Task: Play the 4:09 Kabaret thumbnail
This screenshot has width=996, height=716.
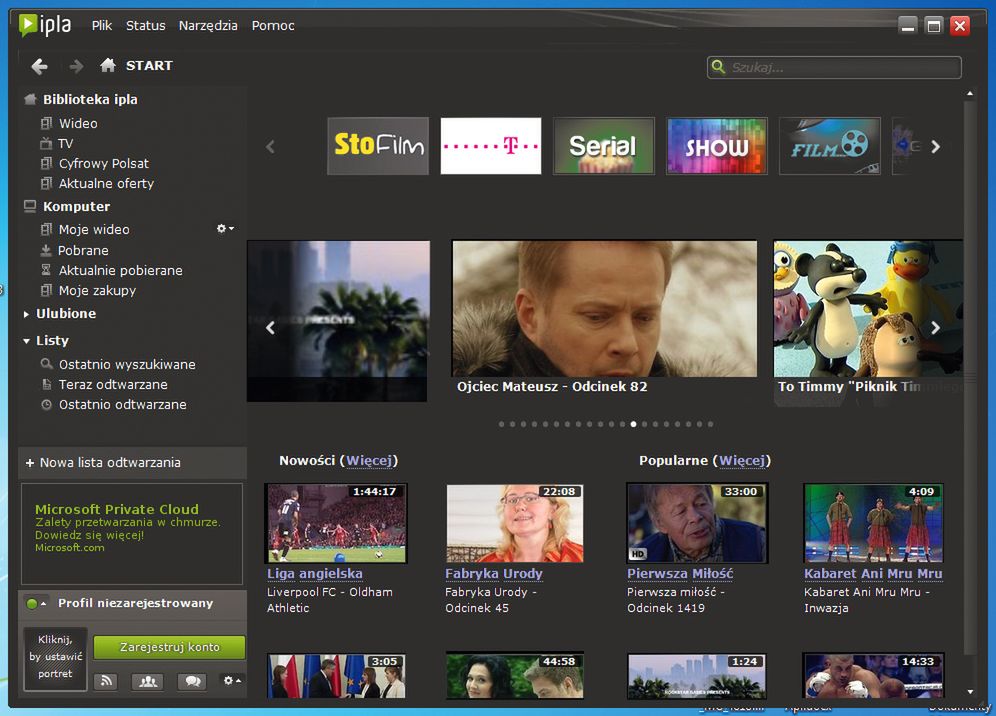Action: tap(873, 523)
